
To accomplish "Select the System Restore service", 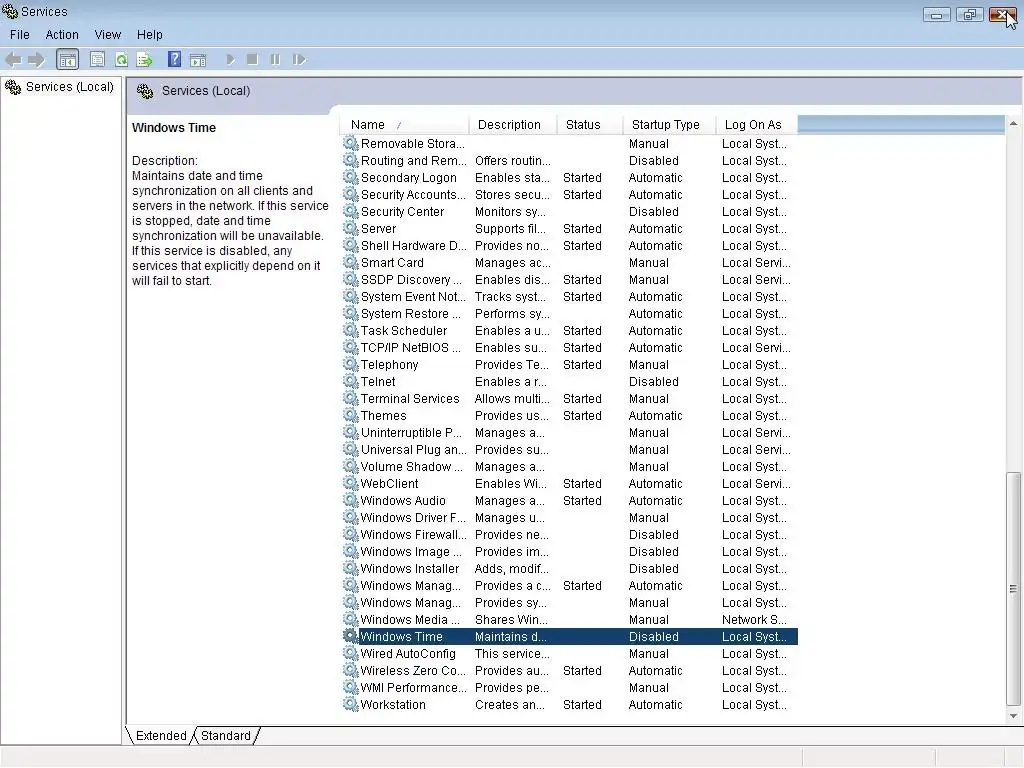I will click(569, 313).
